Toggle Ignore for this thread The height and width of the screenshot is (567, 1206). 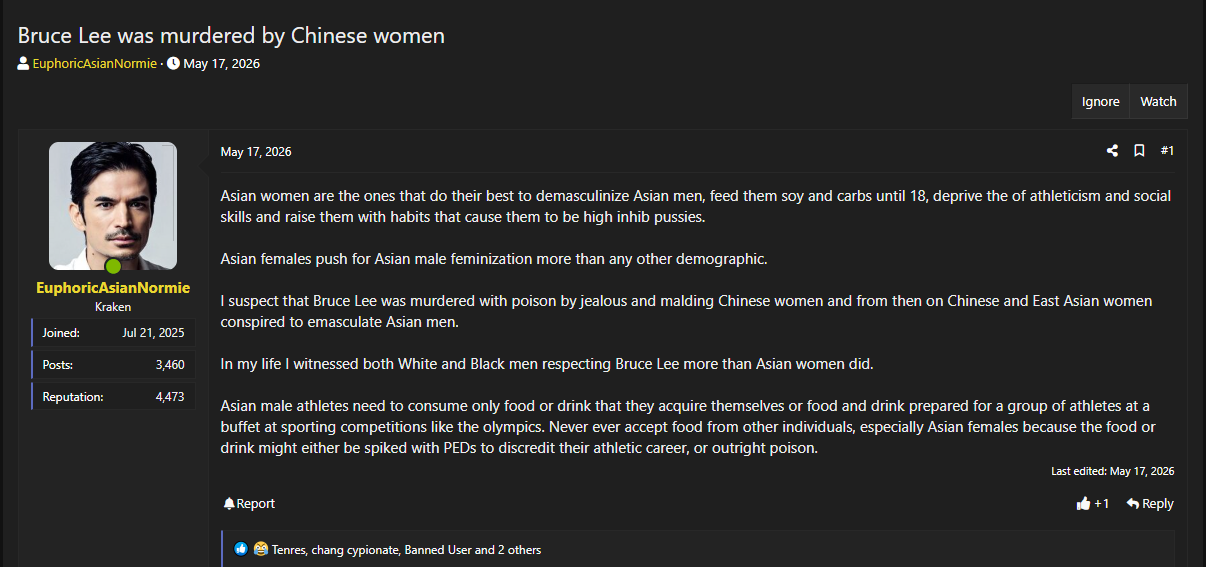pos(1100,101)
